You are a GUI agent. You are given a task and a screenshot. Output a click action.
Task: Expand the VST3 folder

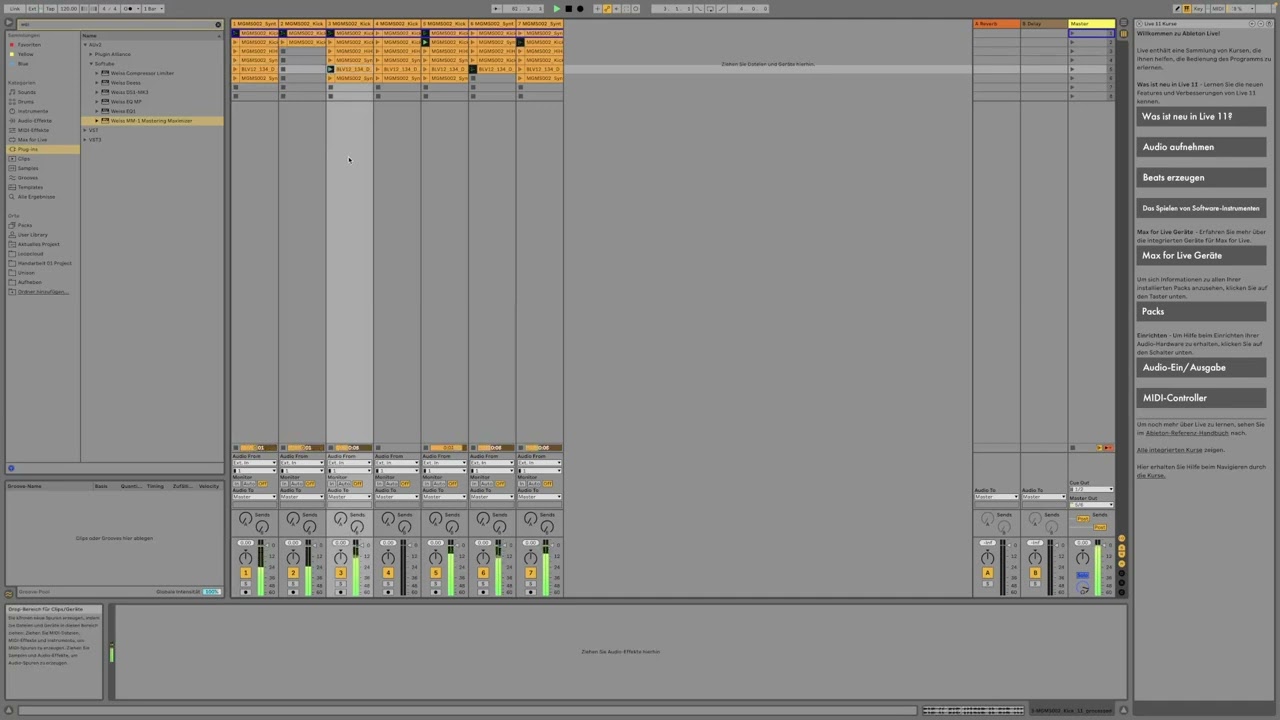[85, 140]
